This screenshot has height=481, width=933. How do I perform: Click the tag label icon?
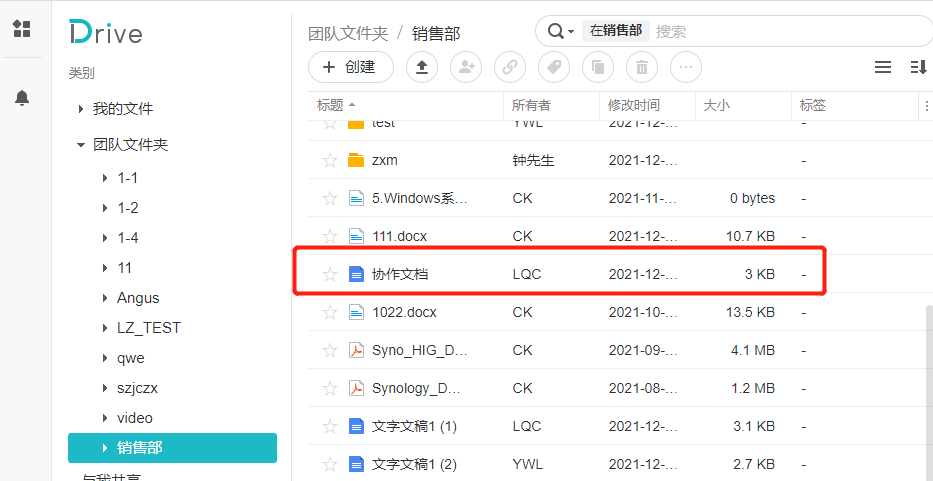(x=554, y=67)
